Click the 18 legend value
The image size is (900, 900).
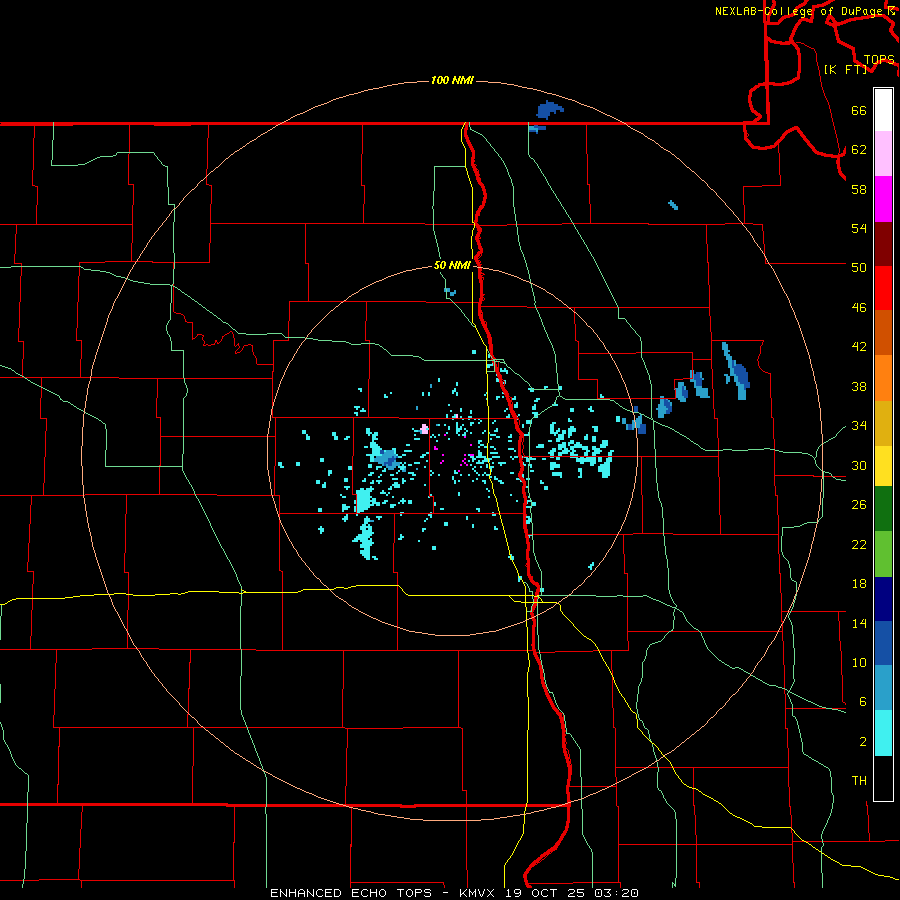point(859,584)
